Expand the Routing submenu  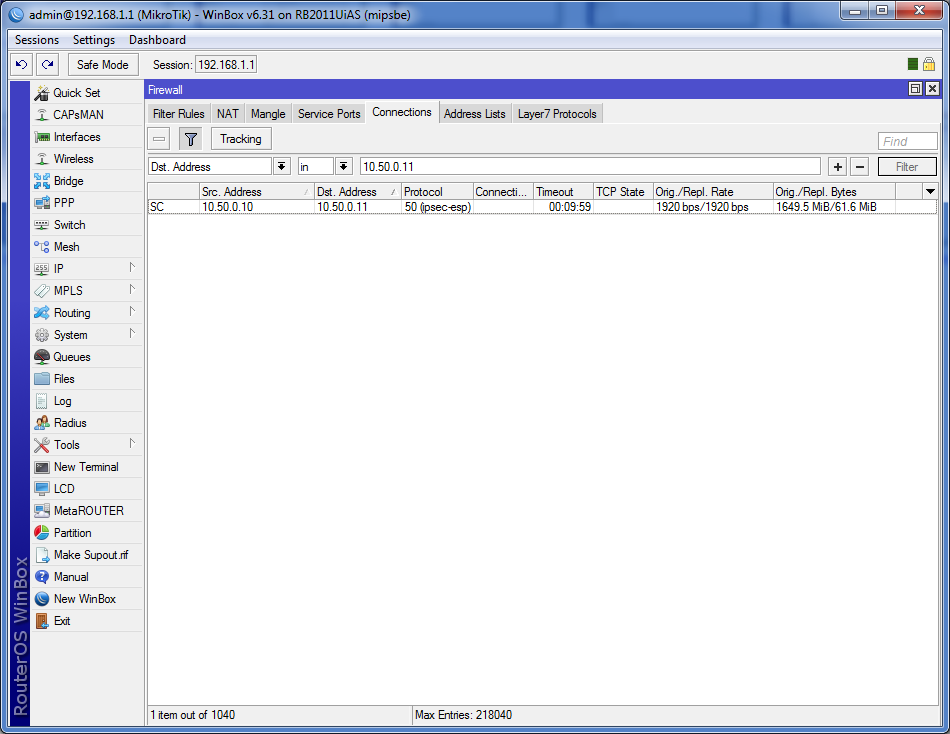coord(87,313)
